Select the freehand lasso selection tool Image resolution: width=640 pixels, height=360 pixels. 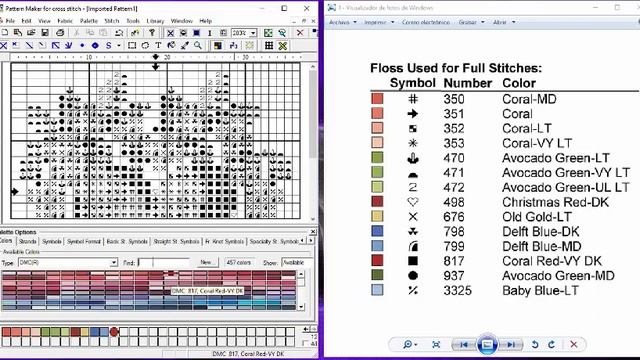(145, 46)
